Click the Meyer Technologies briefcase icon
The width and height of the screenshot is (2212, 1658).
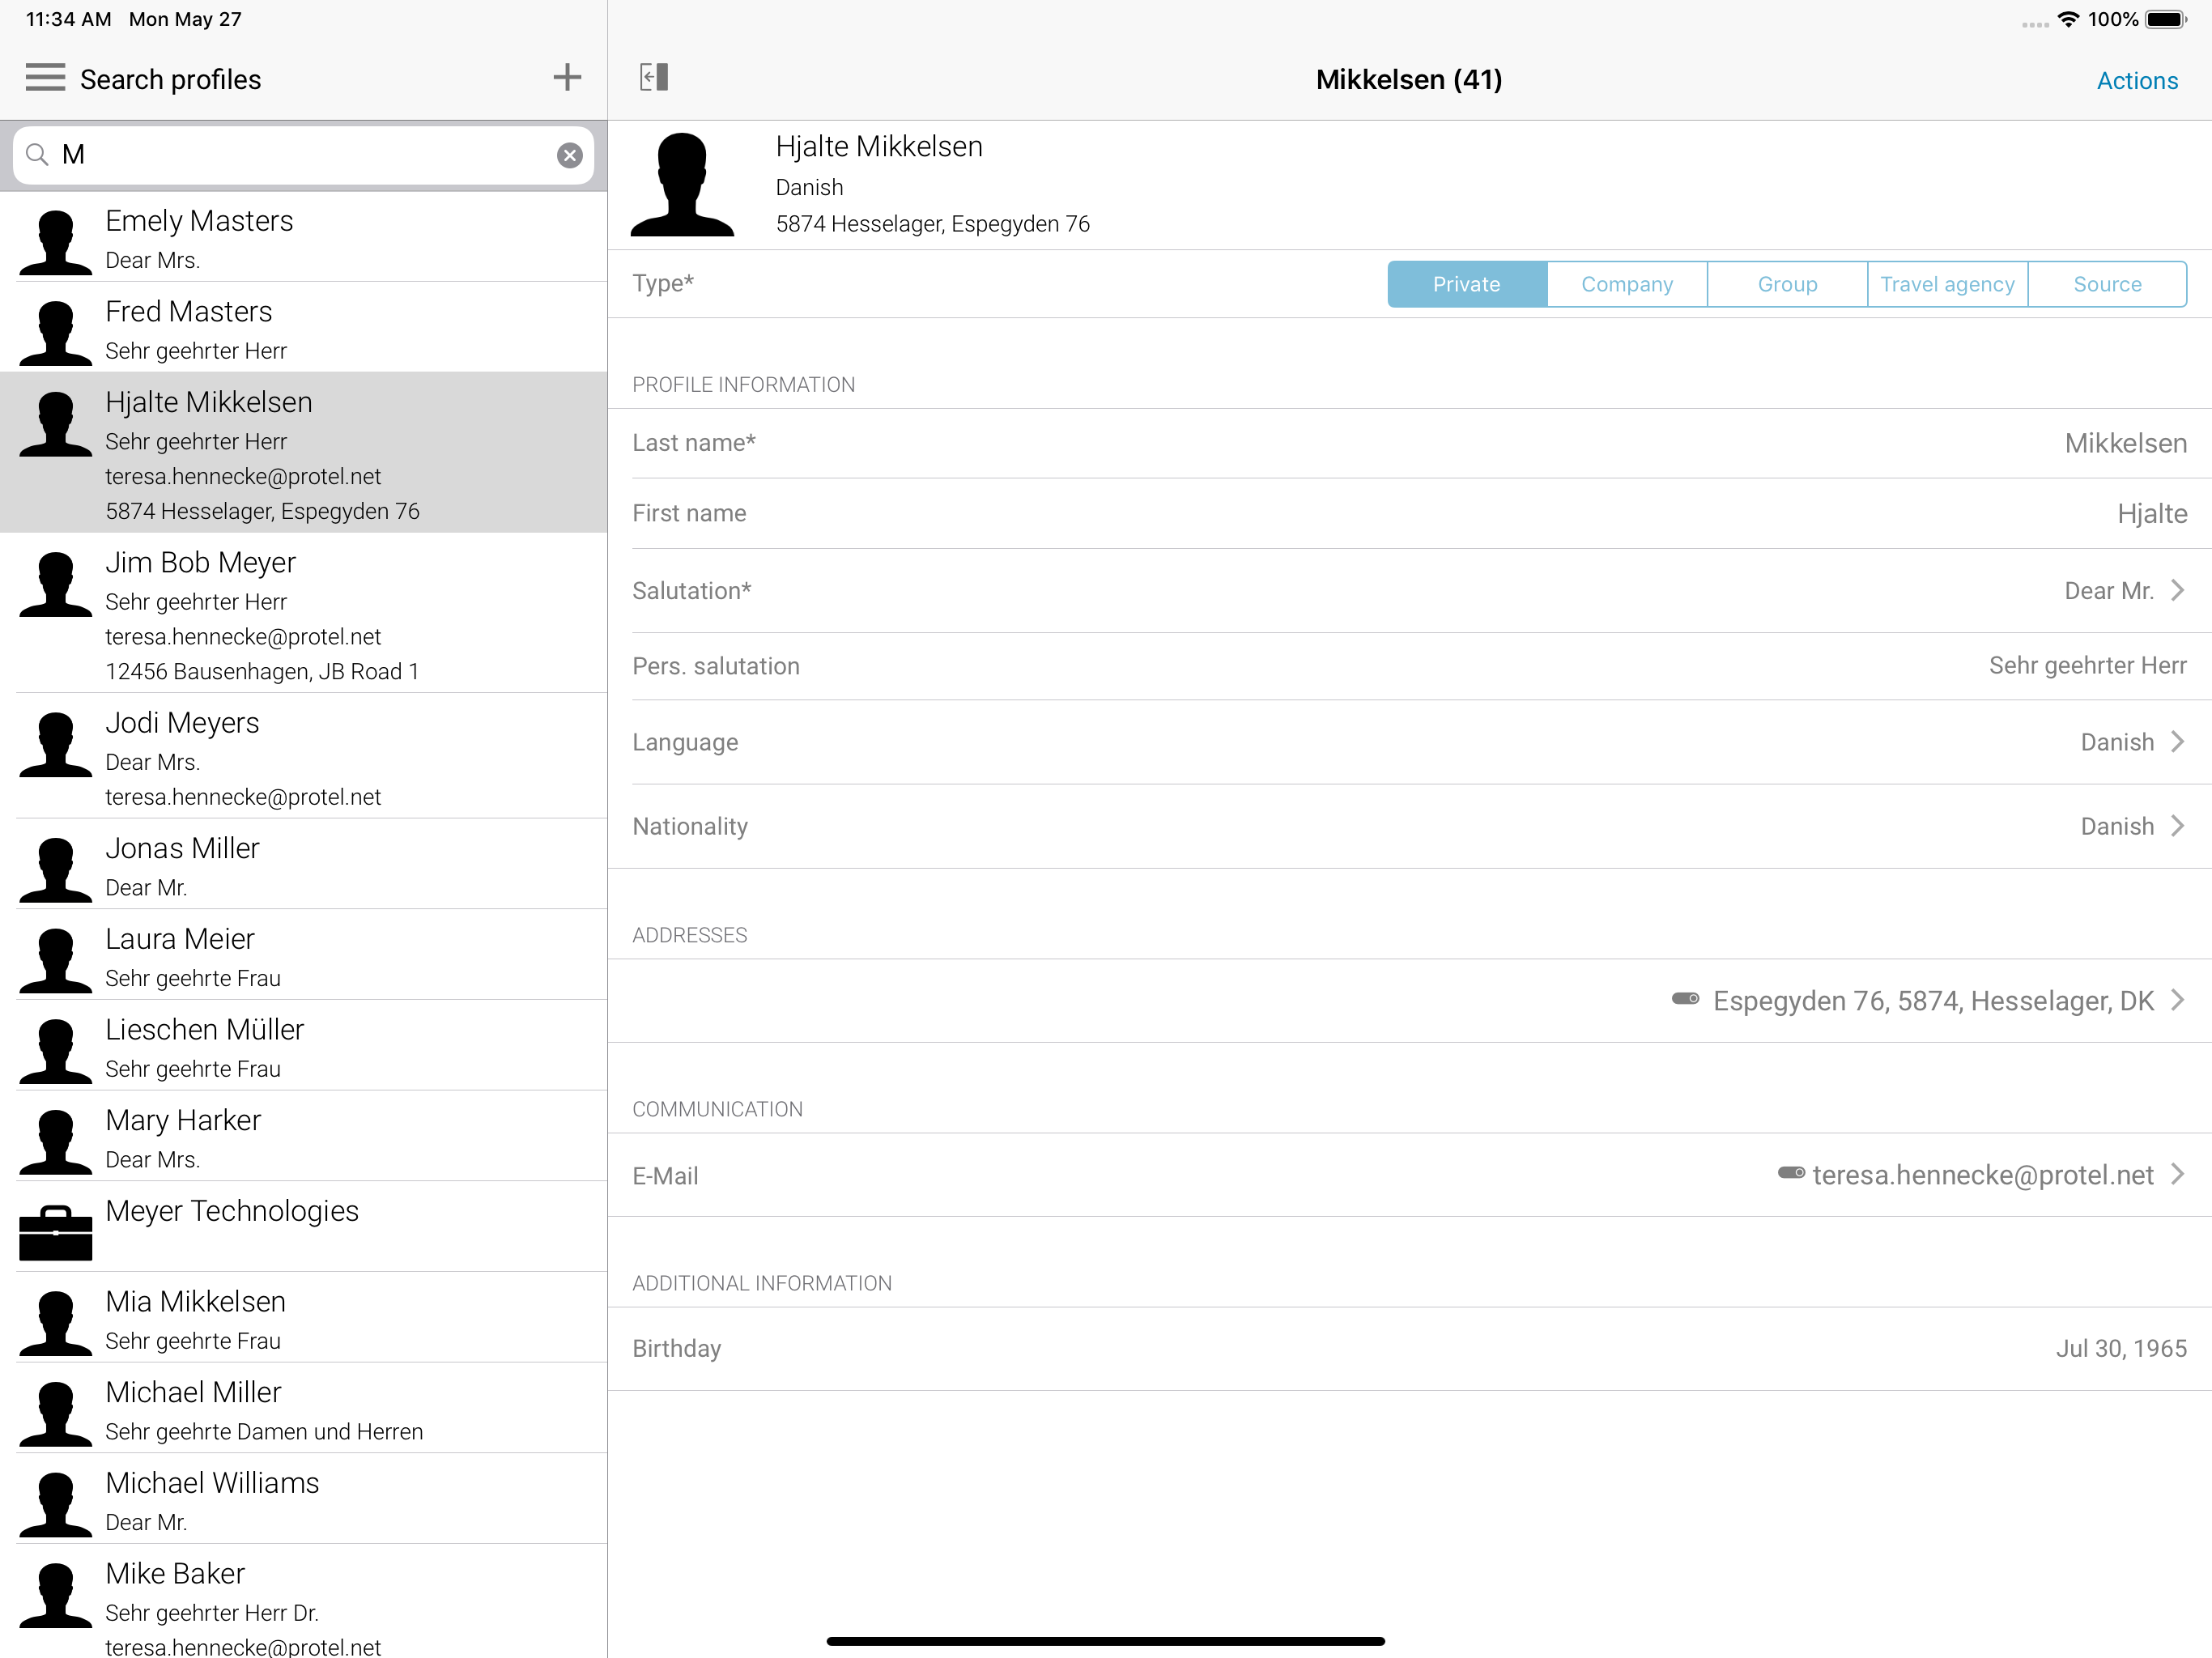click(x=56, y=1232)
